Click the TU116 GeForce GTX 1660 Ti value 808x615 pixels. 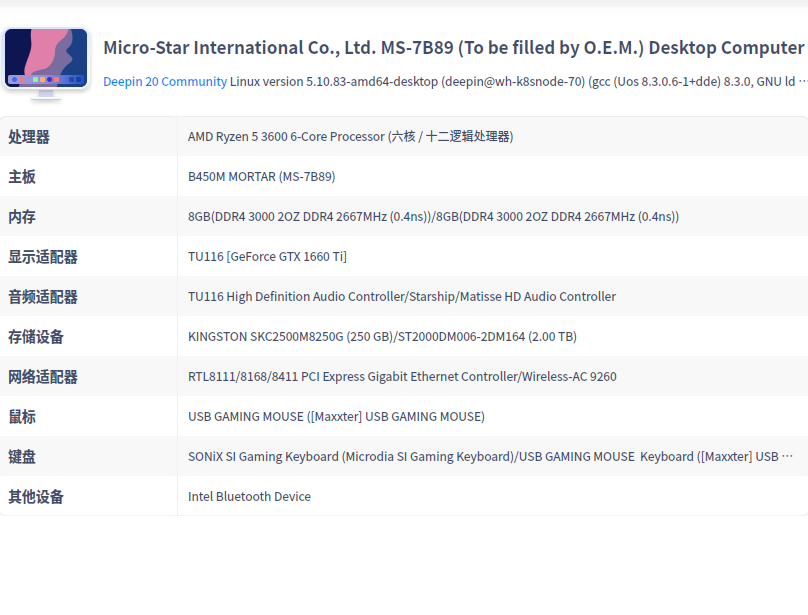click(267, 257)
